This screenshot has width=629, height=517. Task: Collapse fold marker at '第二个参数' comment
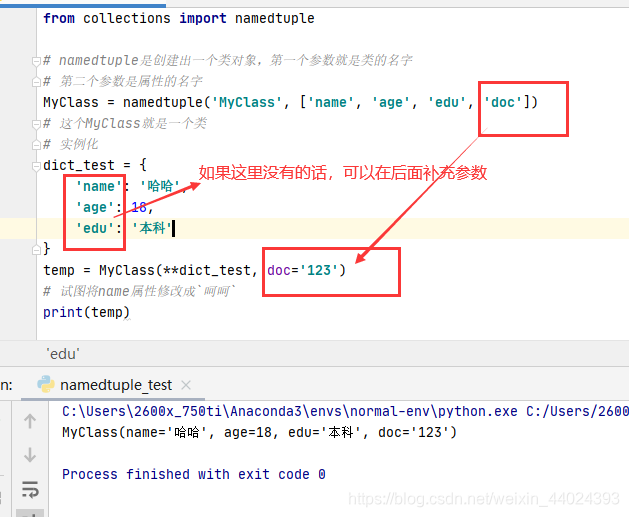click(36, 82)
